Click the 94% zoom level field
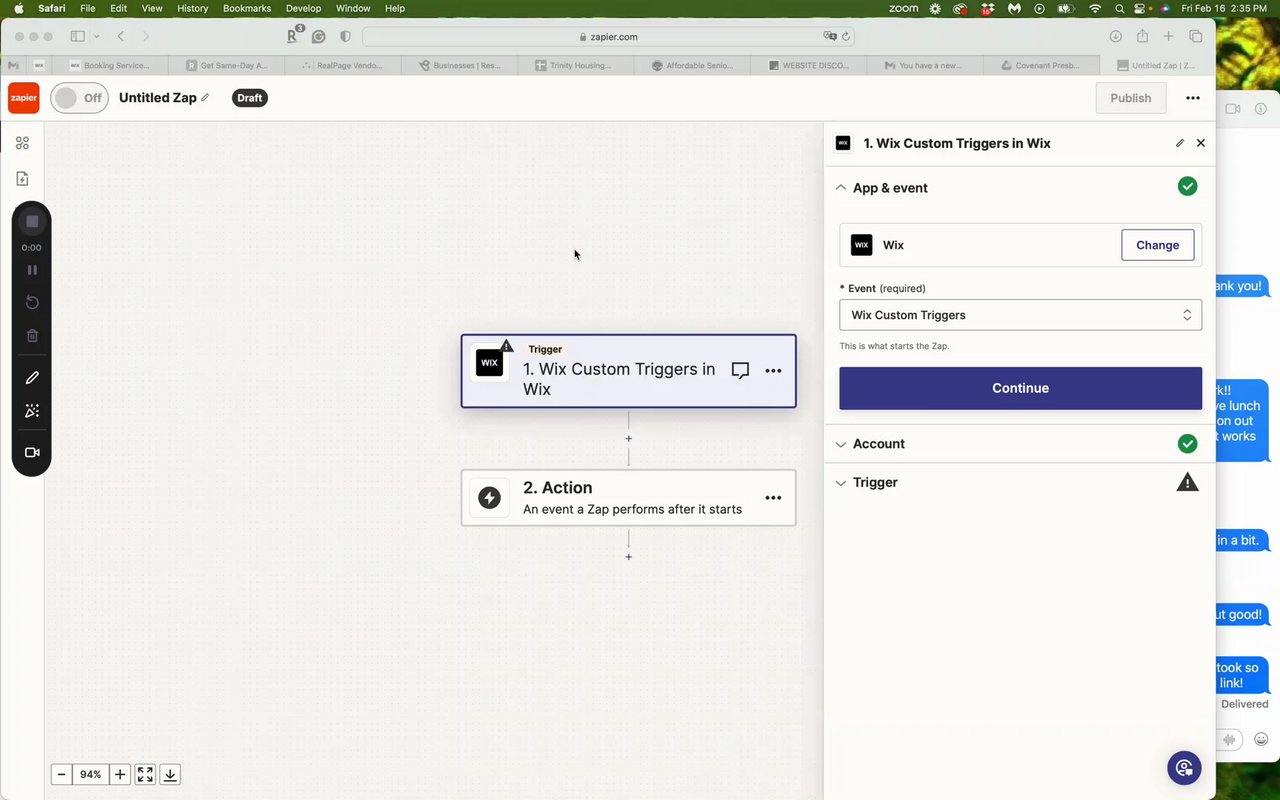The height and width of the screenshot is (800, 1280). (x=91, y=774)
